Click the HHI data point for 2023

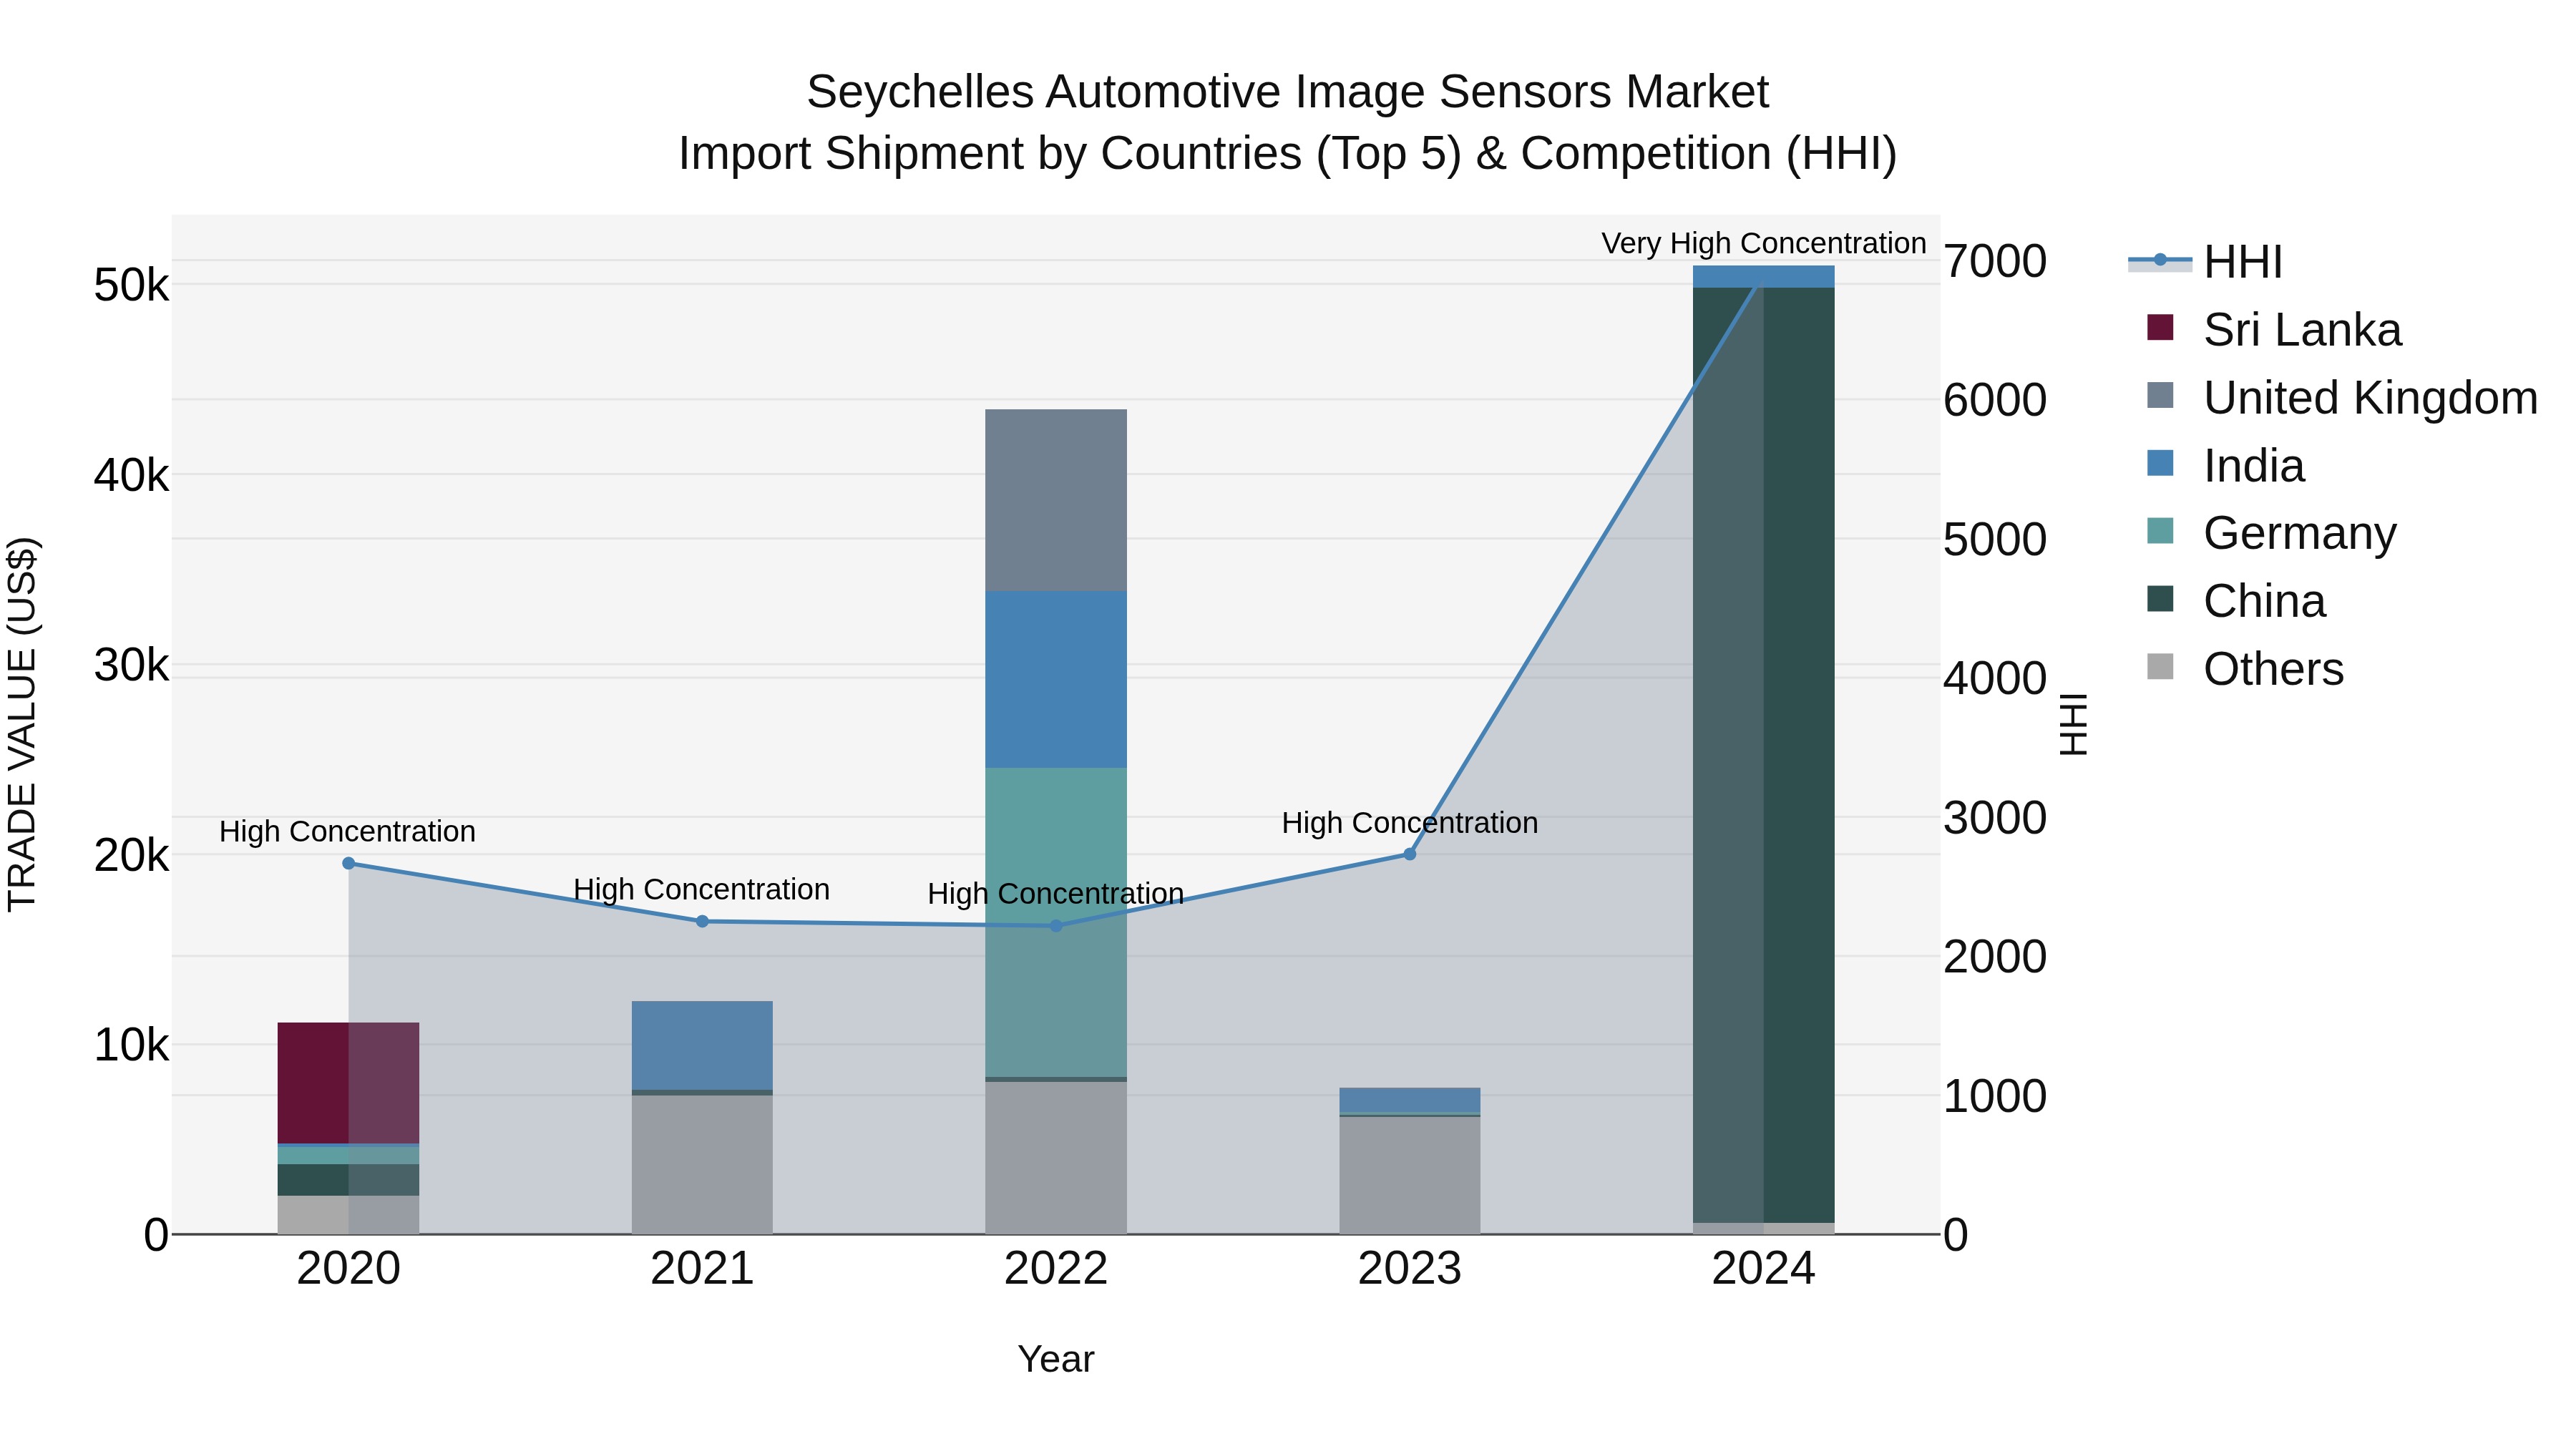[x=1410, y=854]
